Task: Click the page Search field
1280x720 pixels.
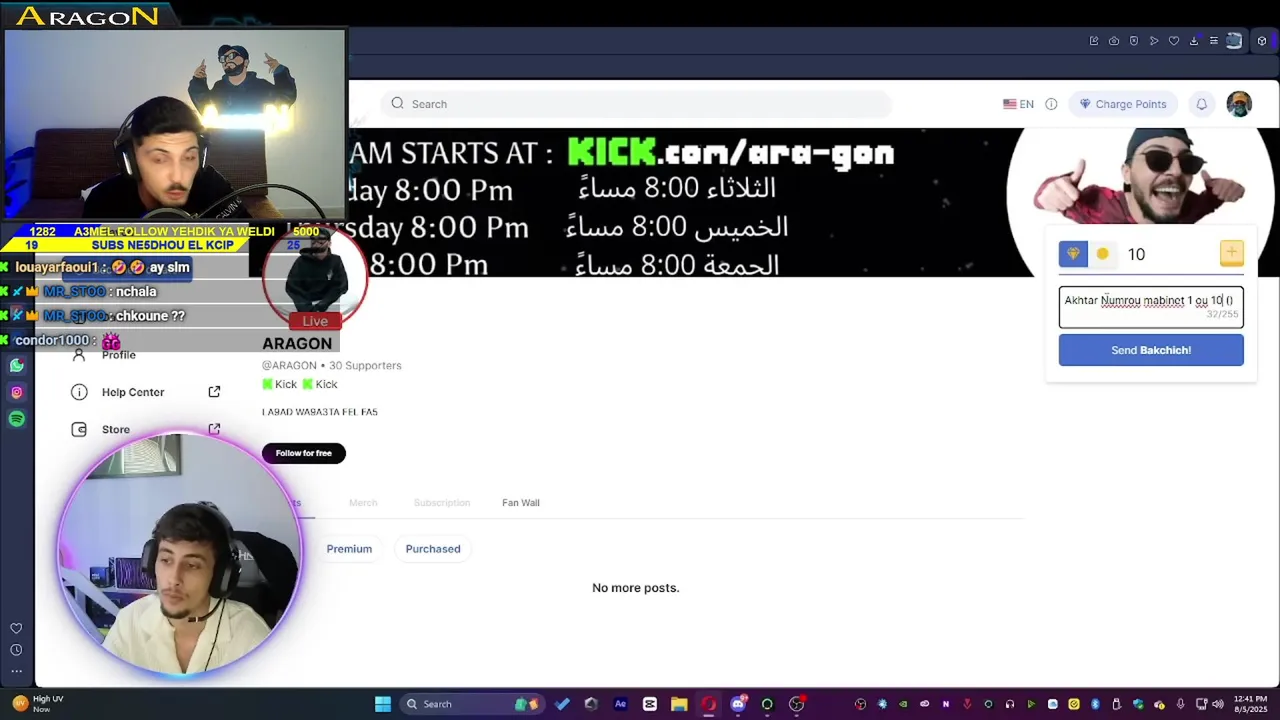Action: pos(635,104)
